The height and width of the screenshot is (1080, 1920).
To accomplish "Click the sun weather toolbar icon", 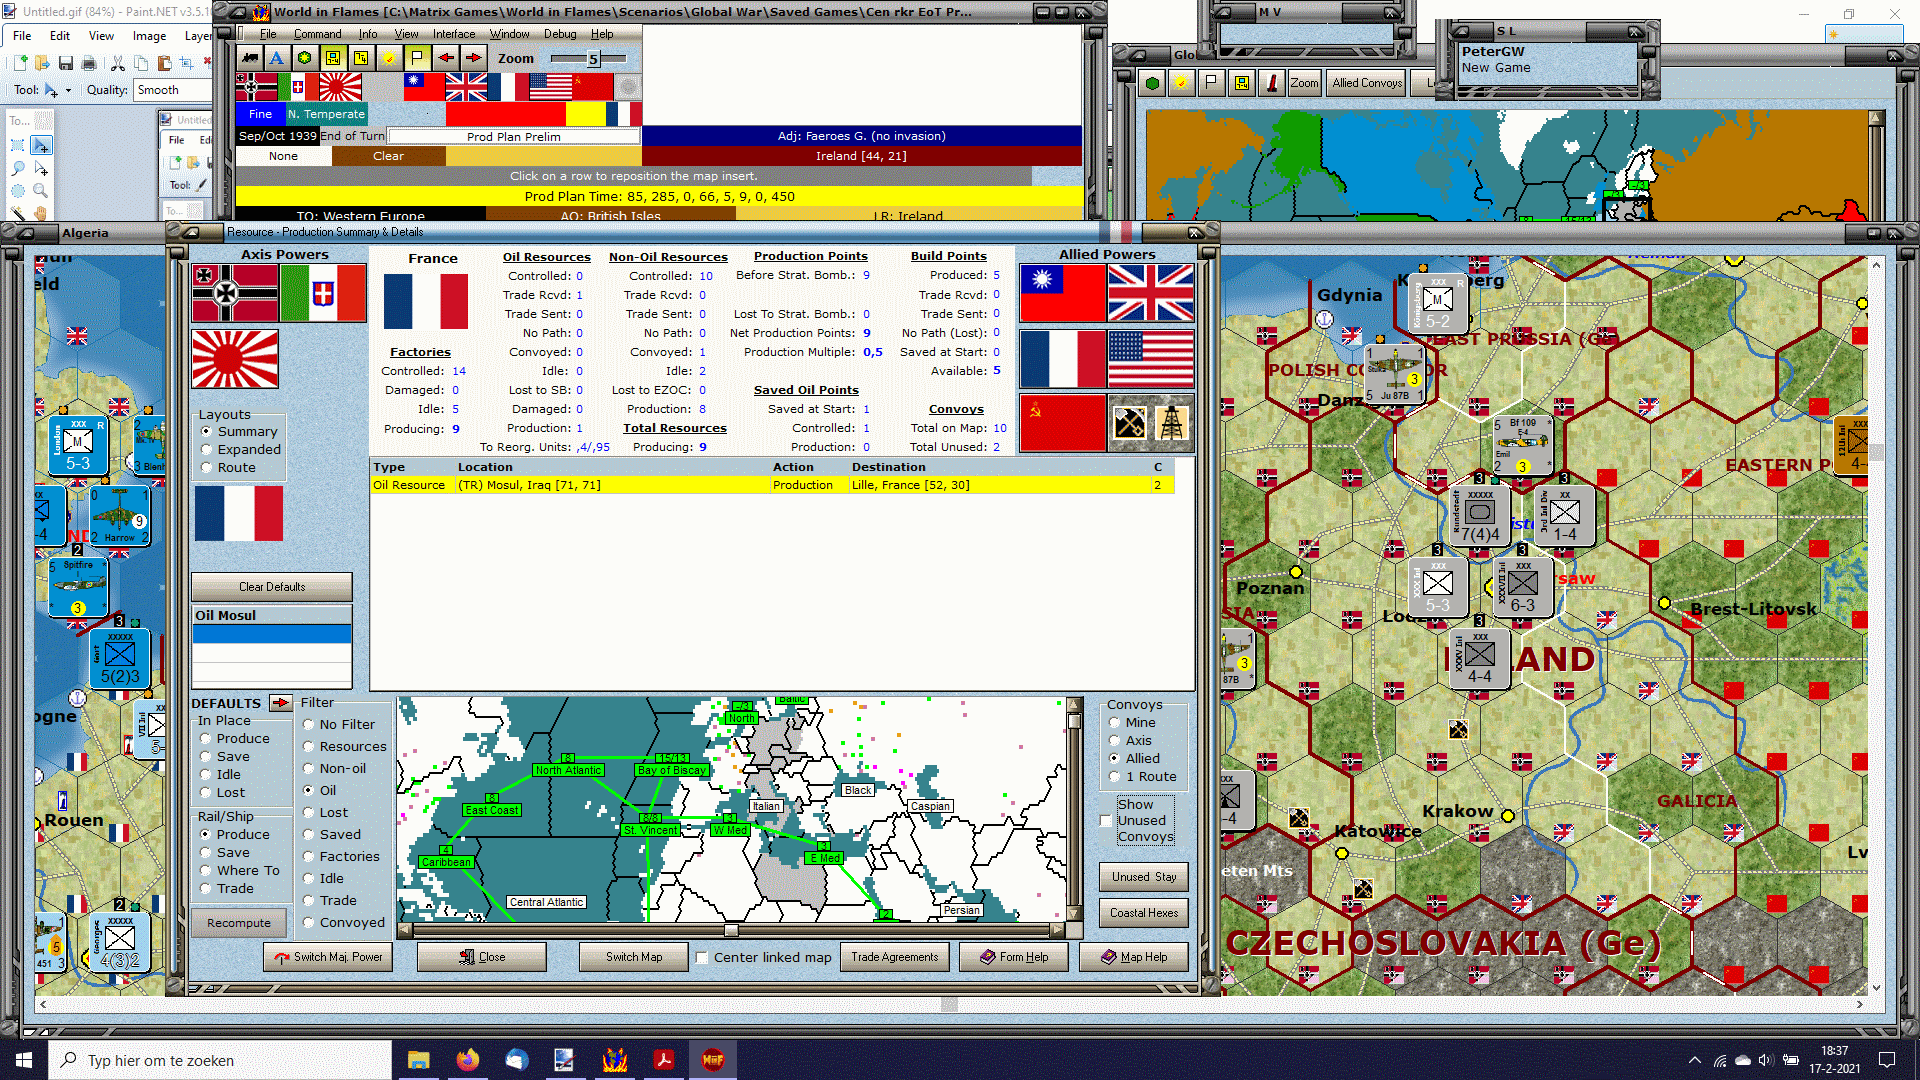I will (389, 58).
